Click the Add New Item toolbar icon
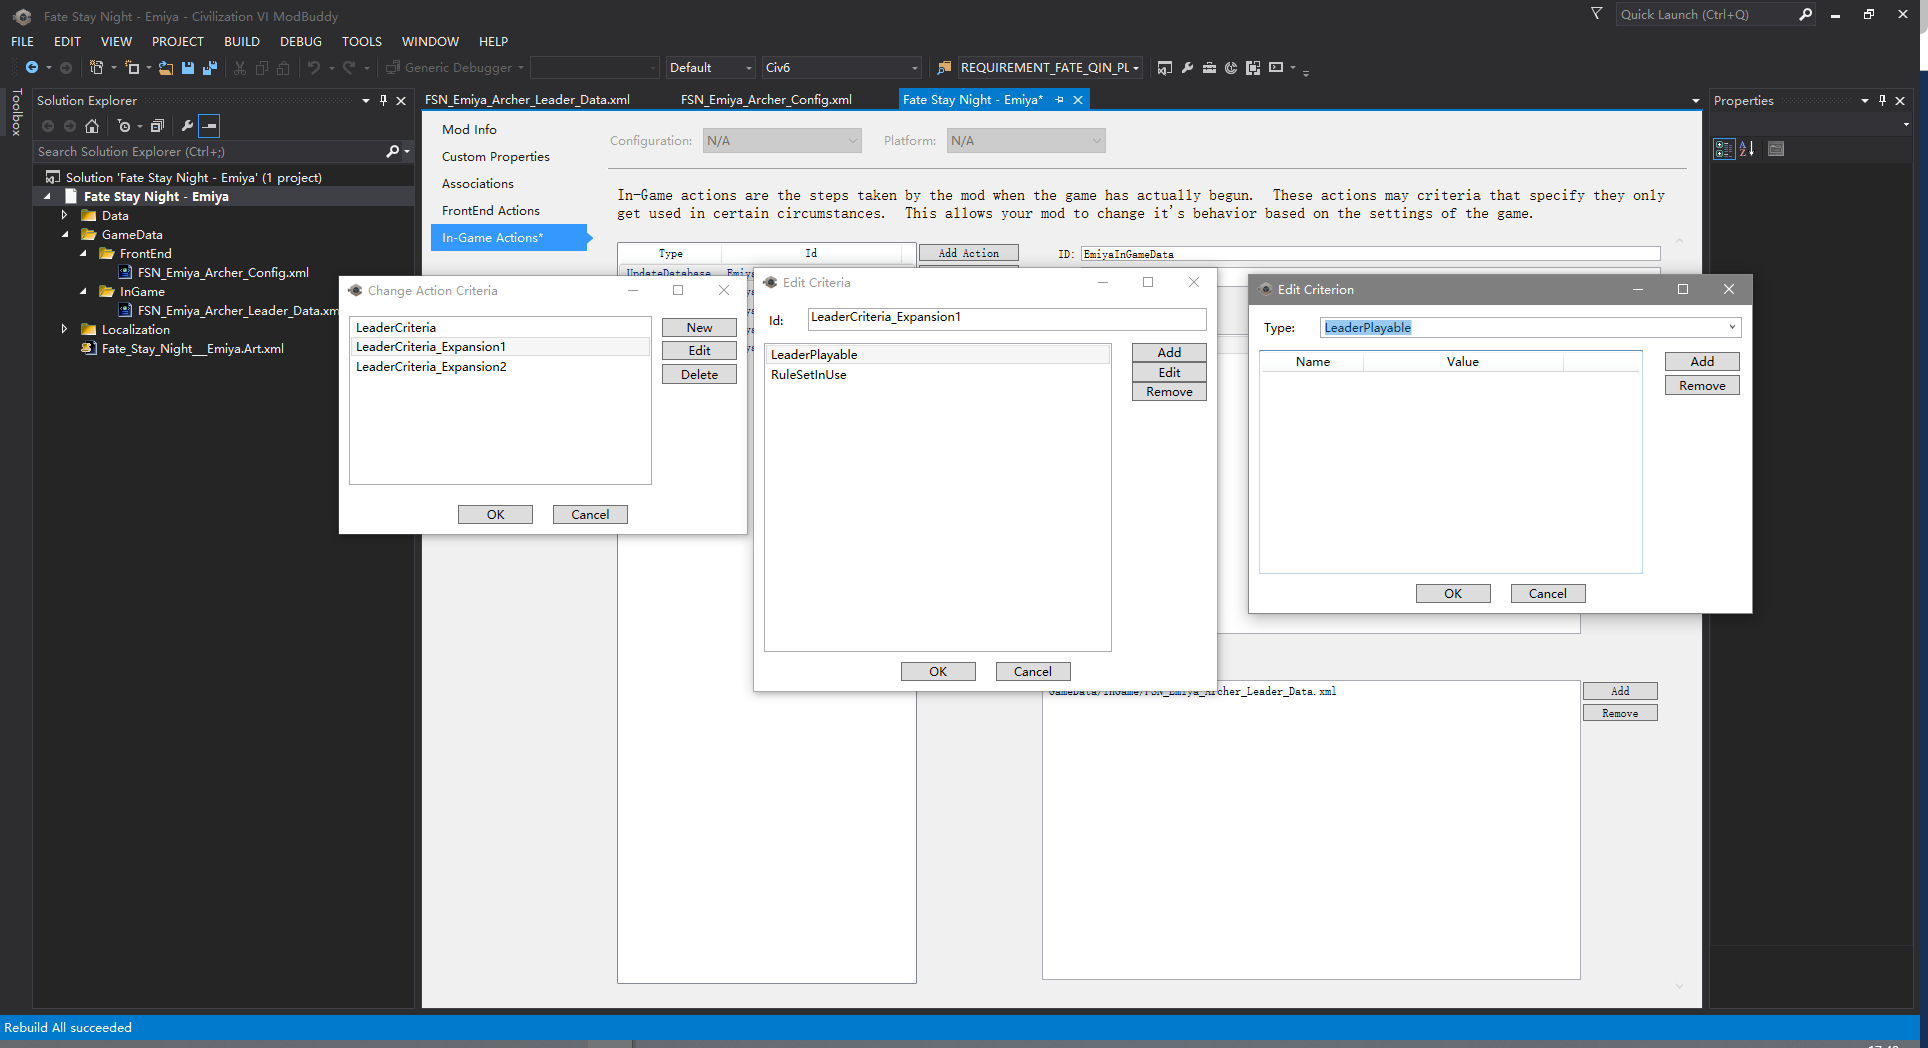The width and height of the screenshot is (1928, 1048). point(133,68)
